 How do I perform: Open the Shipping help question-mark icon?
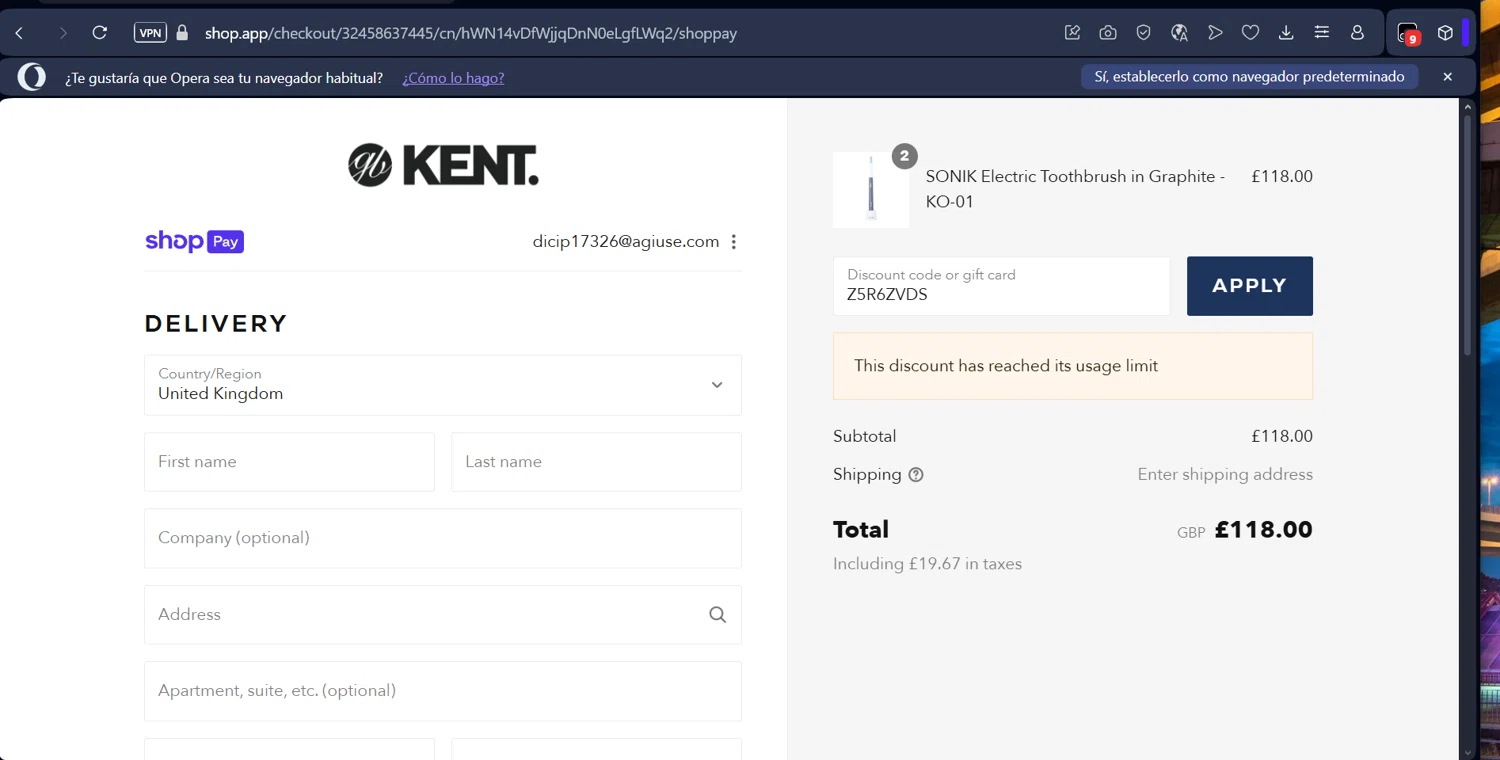(916, 475)
